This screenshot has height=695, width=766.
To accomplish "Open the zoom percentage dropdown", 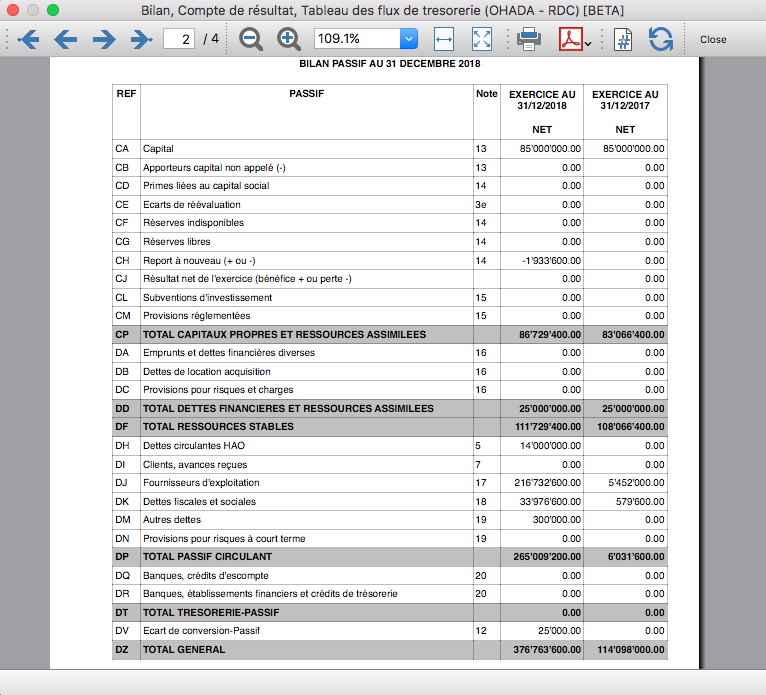I will coord(409,39).
